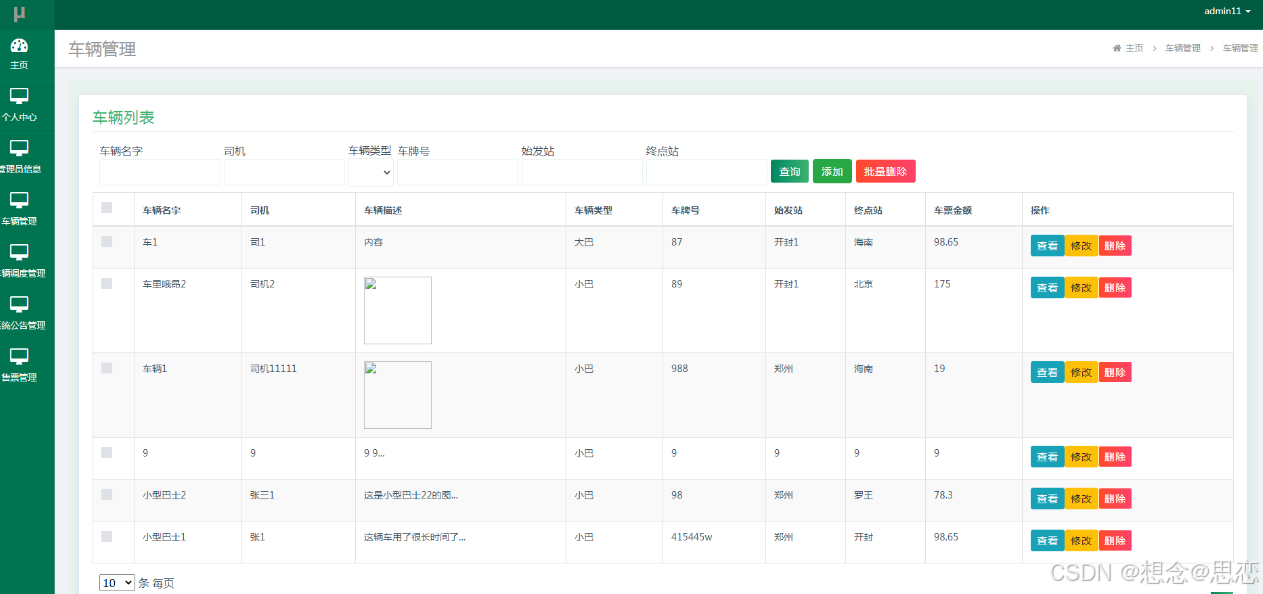Click 删除 for 小型巴士1
The image size is (1263, 594).
tap(1115, 540)
